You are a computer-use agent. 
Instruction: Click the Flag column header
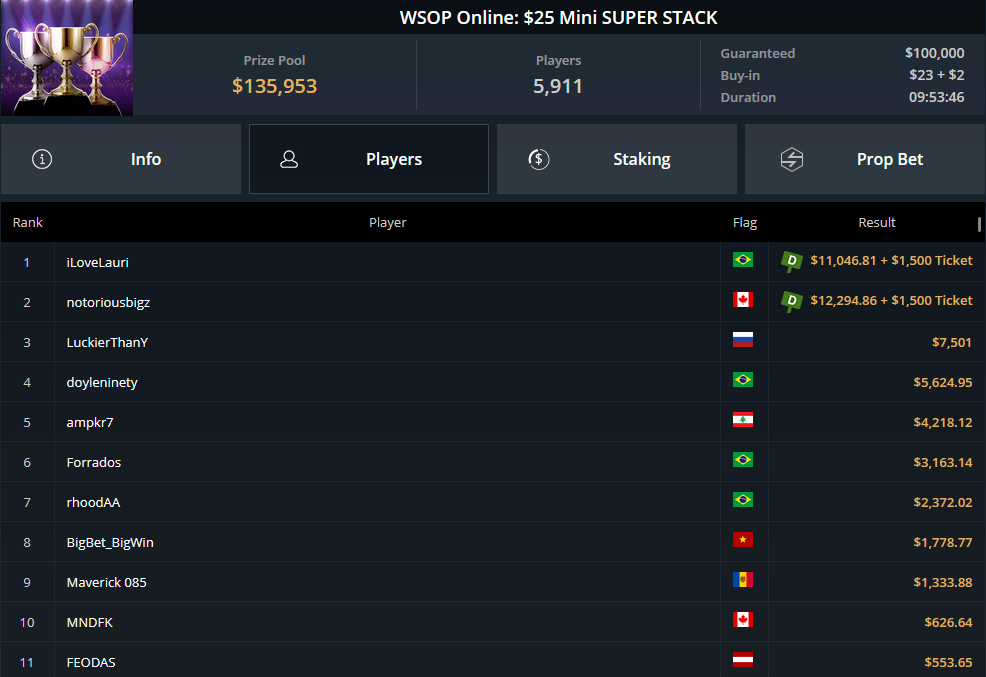click(x=745, y=223)
